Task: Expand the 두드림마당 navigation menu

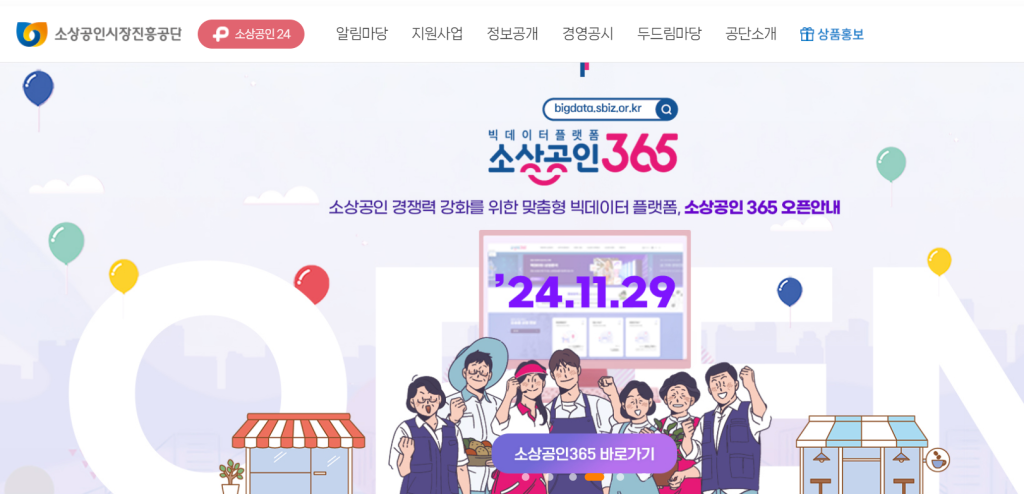Action: click(669, 34)
